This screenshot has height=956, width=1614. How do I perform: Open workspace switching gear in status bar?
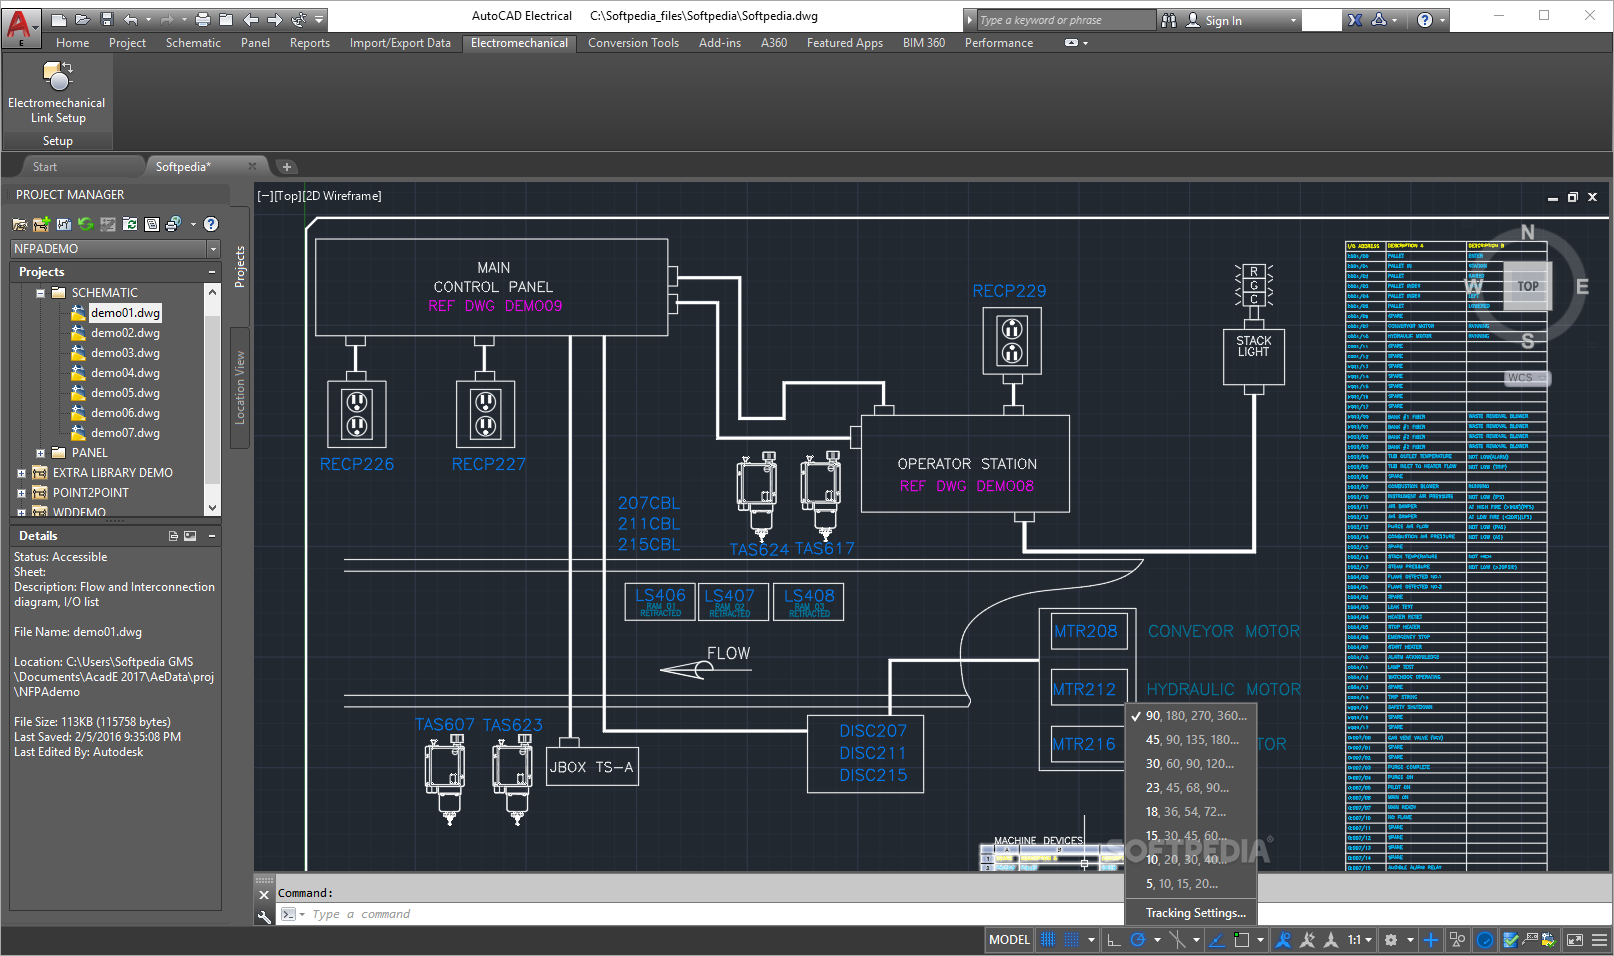[1391, 940]
